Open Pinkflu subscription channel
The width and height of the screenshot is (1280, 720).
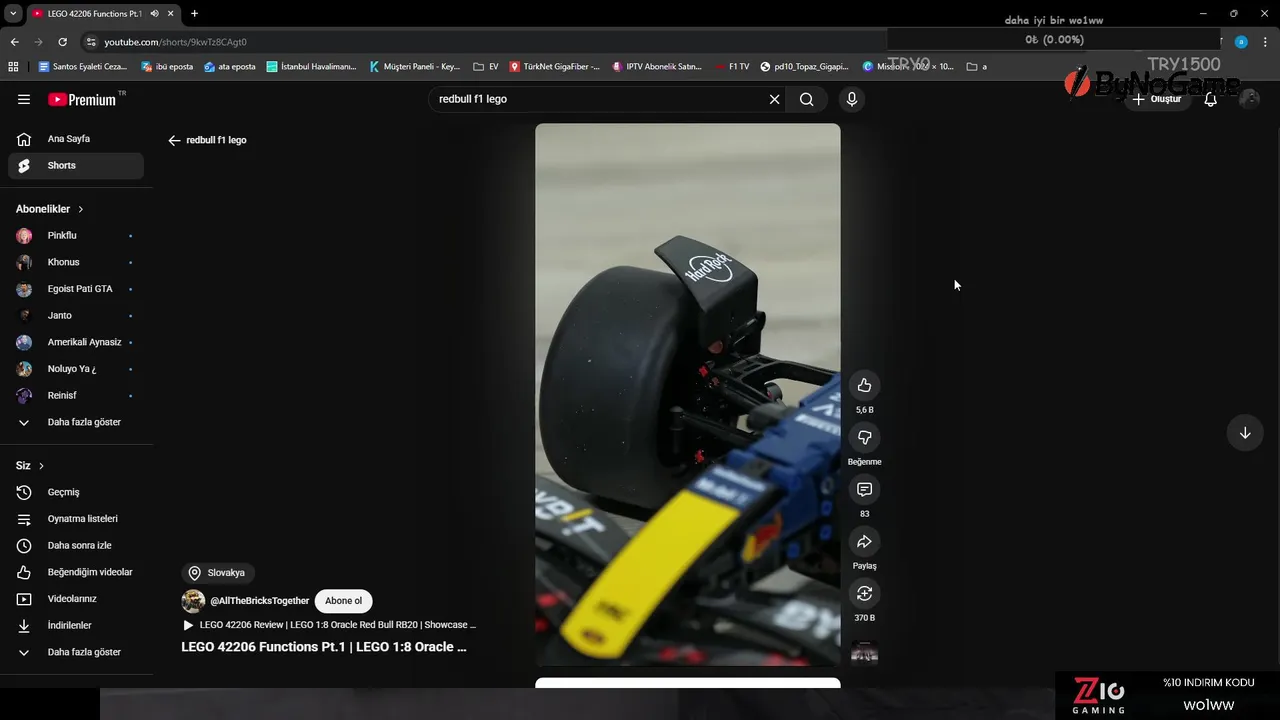tap(76, 235)
